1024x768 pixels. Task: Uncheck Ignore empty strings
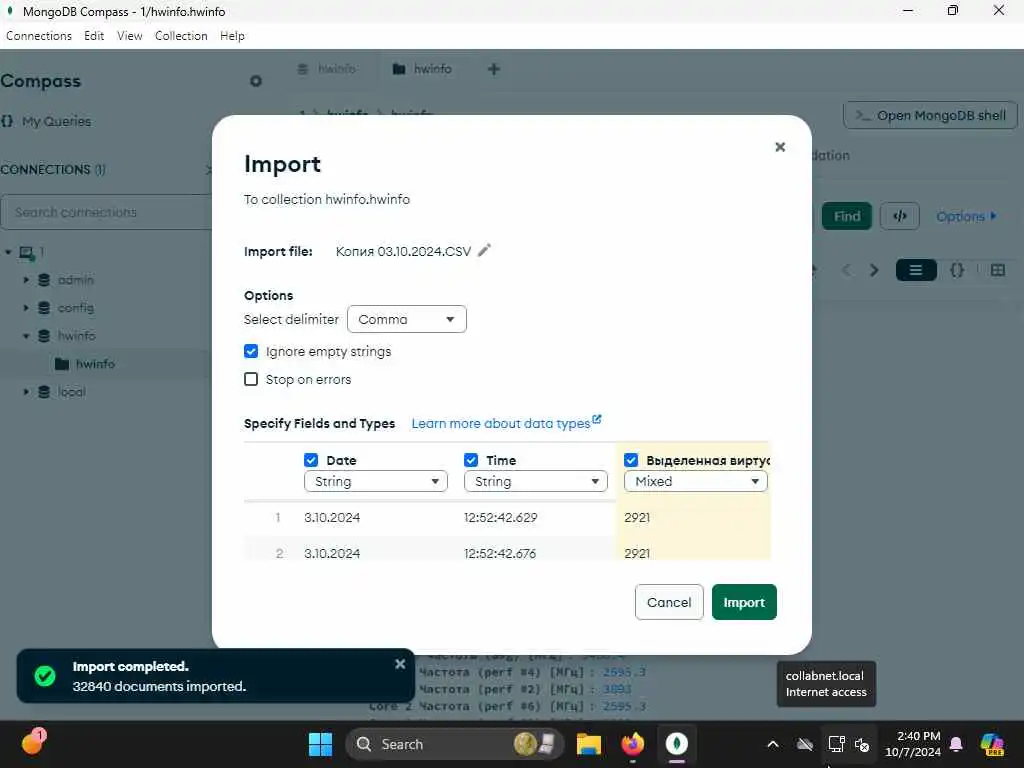point(251,351)
